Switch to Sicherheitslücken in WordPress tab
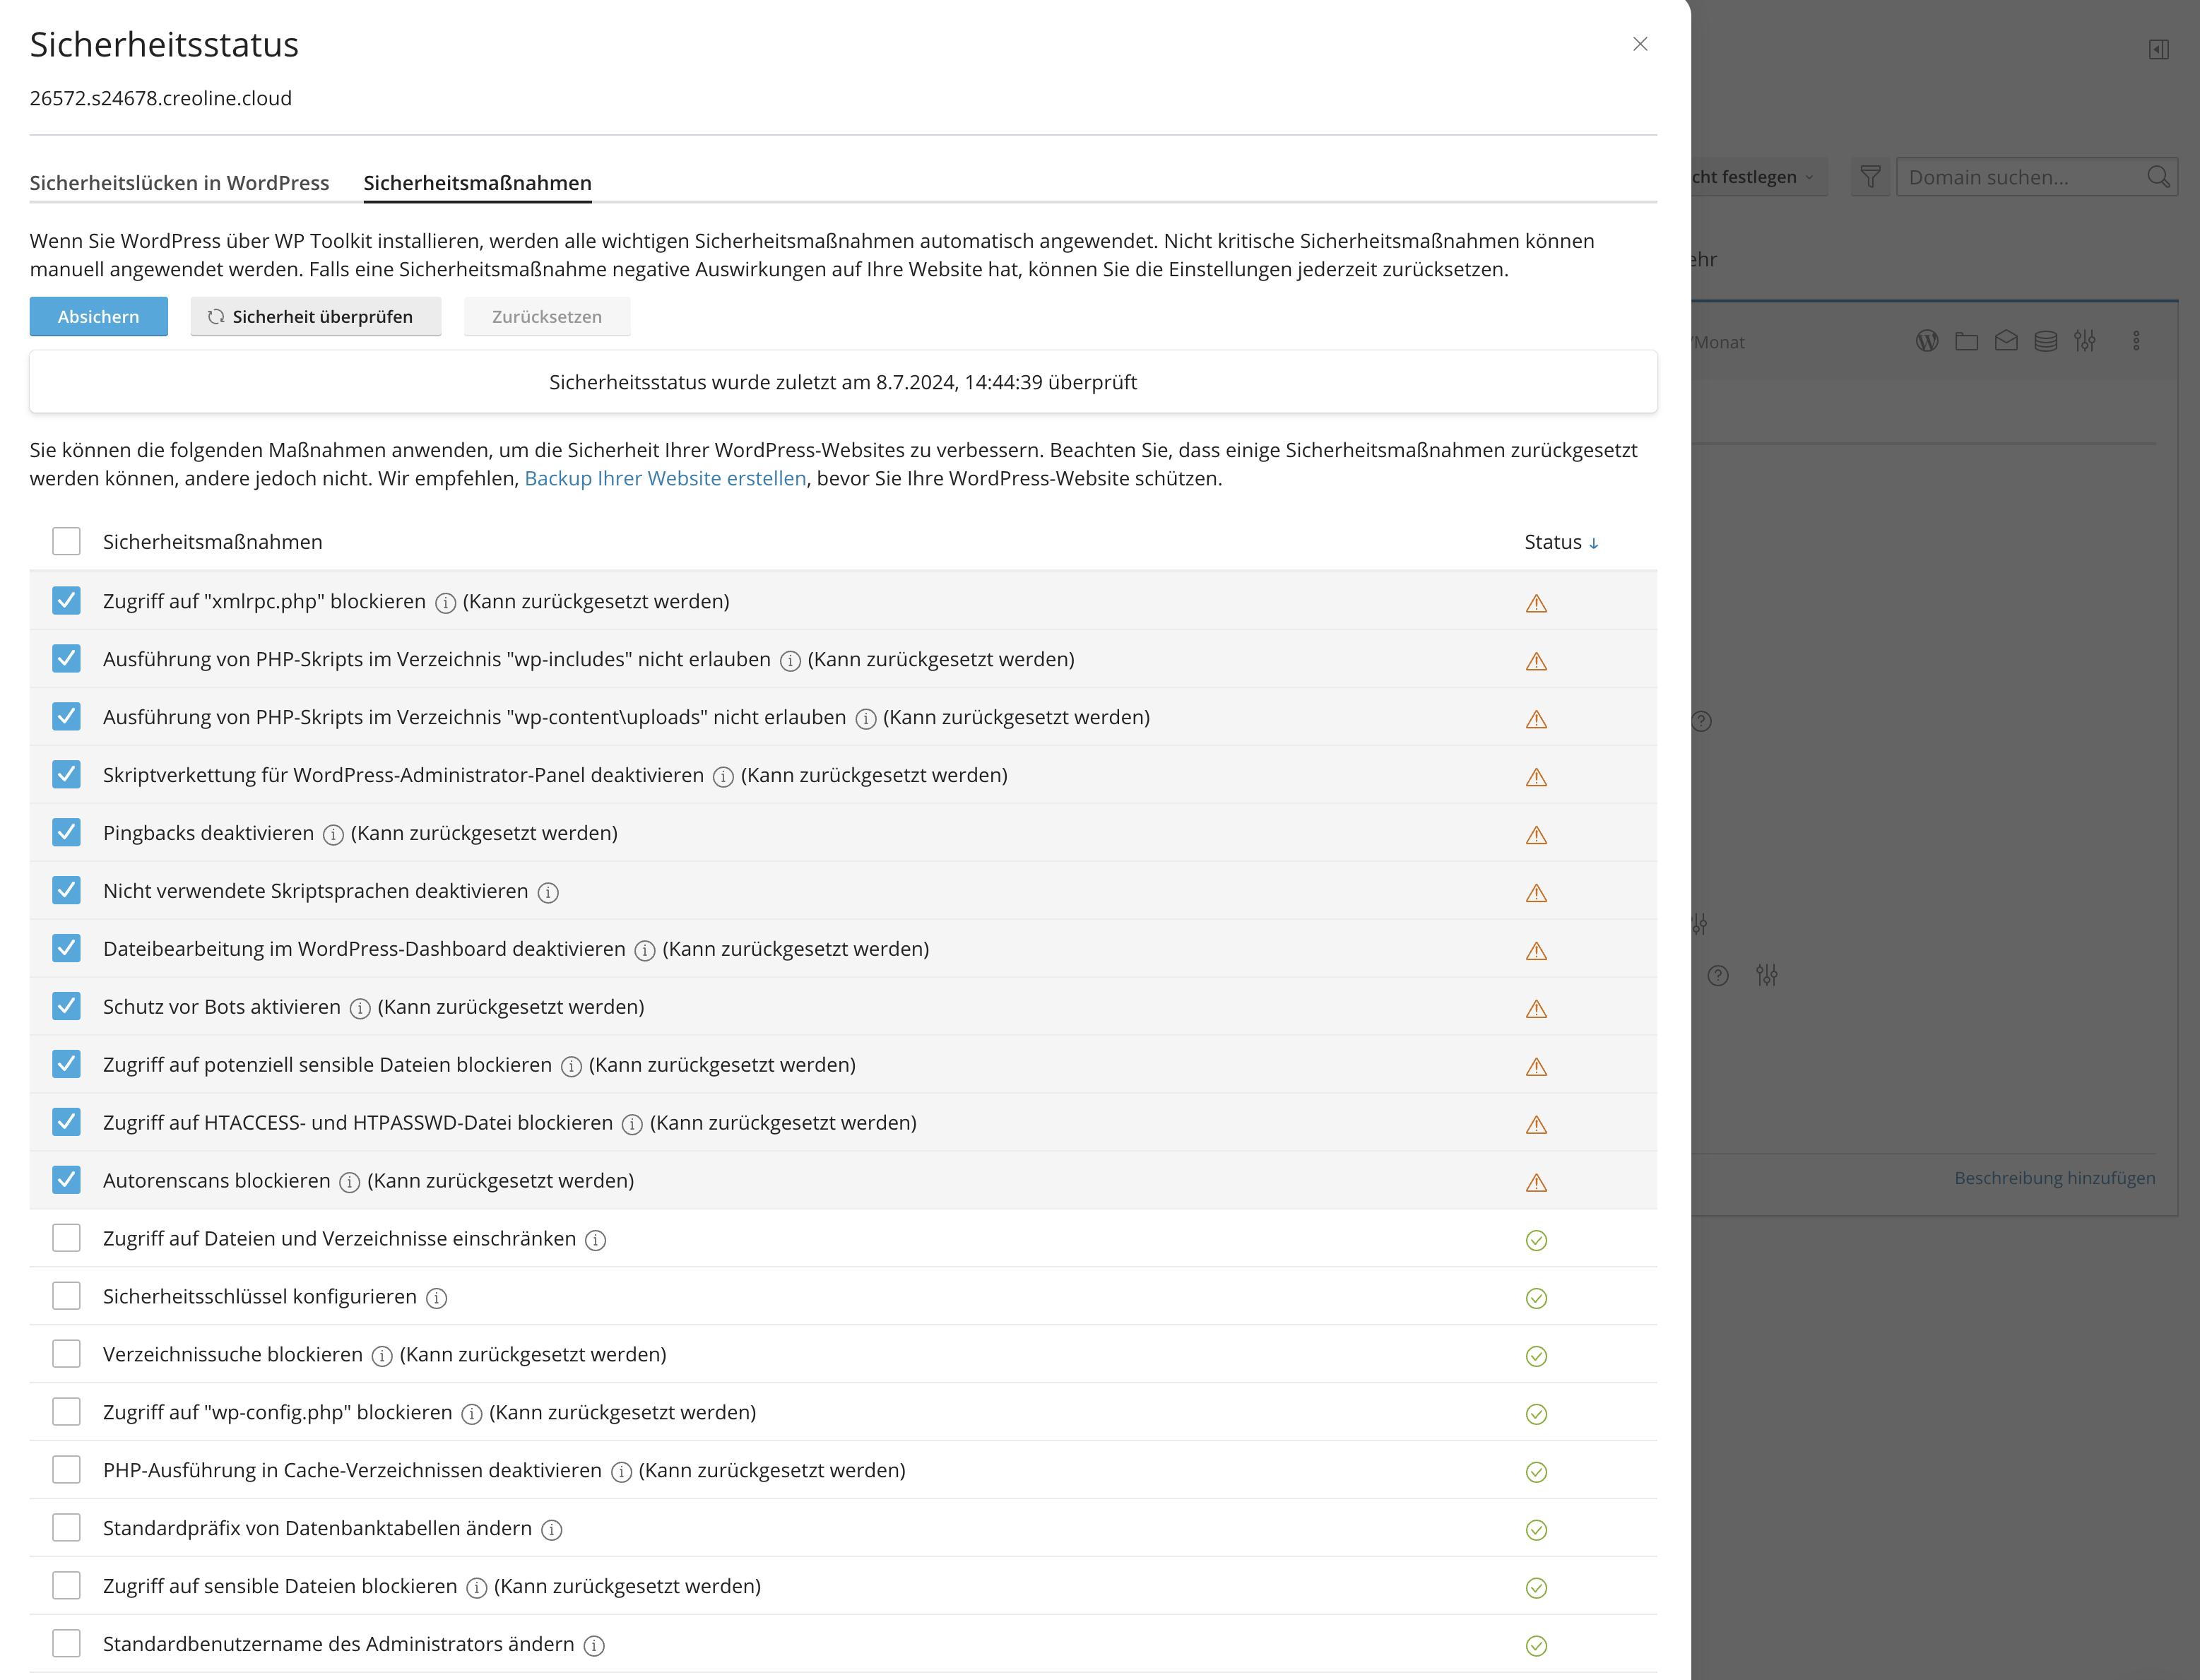This screenshot has height=1680, width=2200. click(x=179, y=183)
